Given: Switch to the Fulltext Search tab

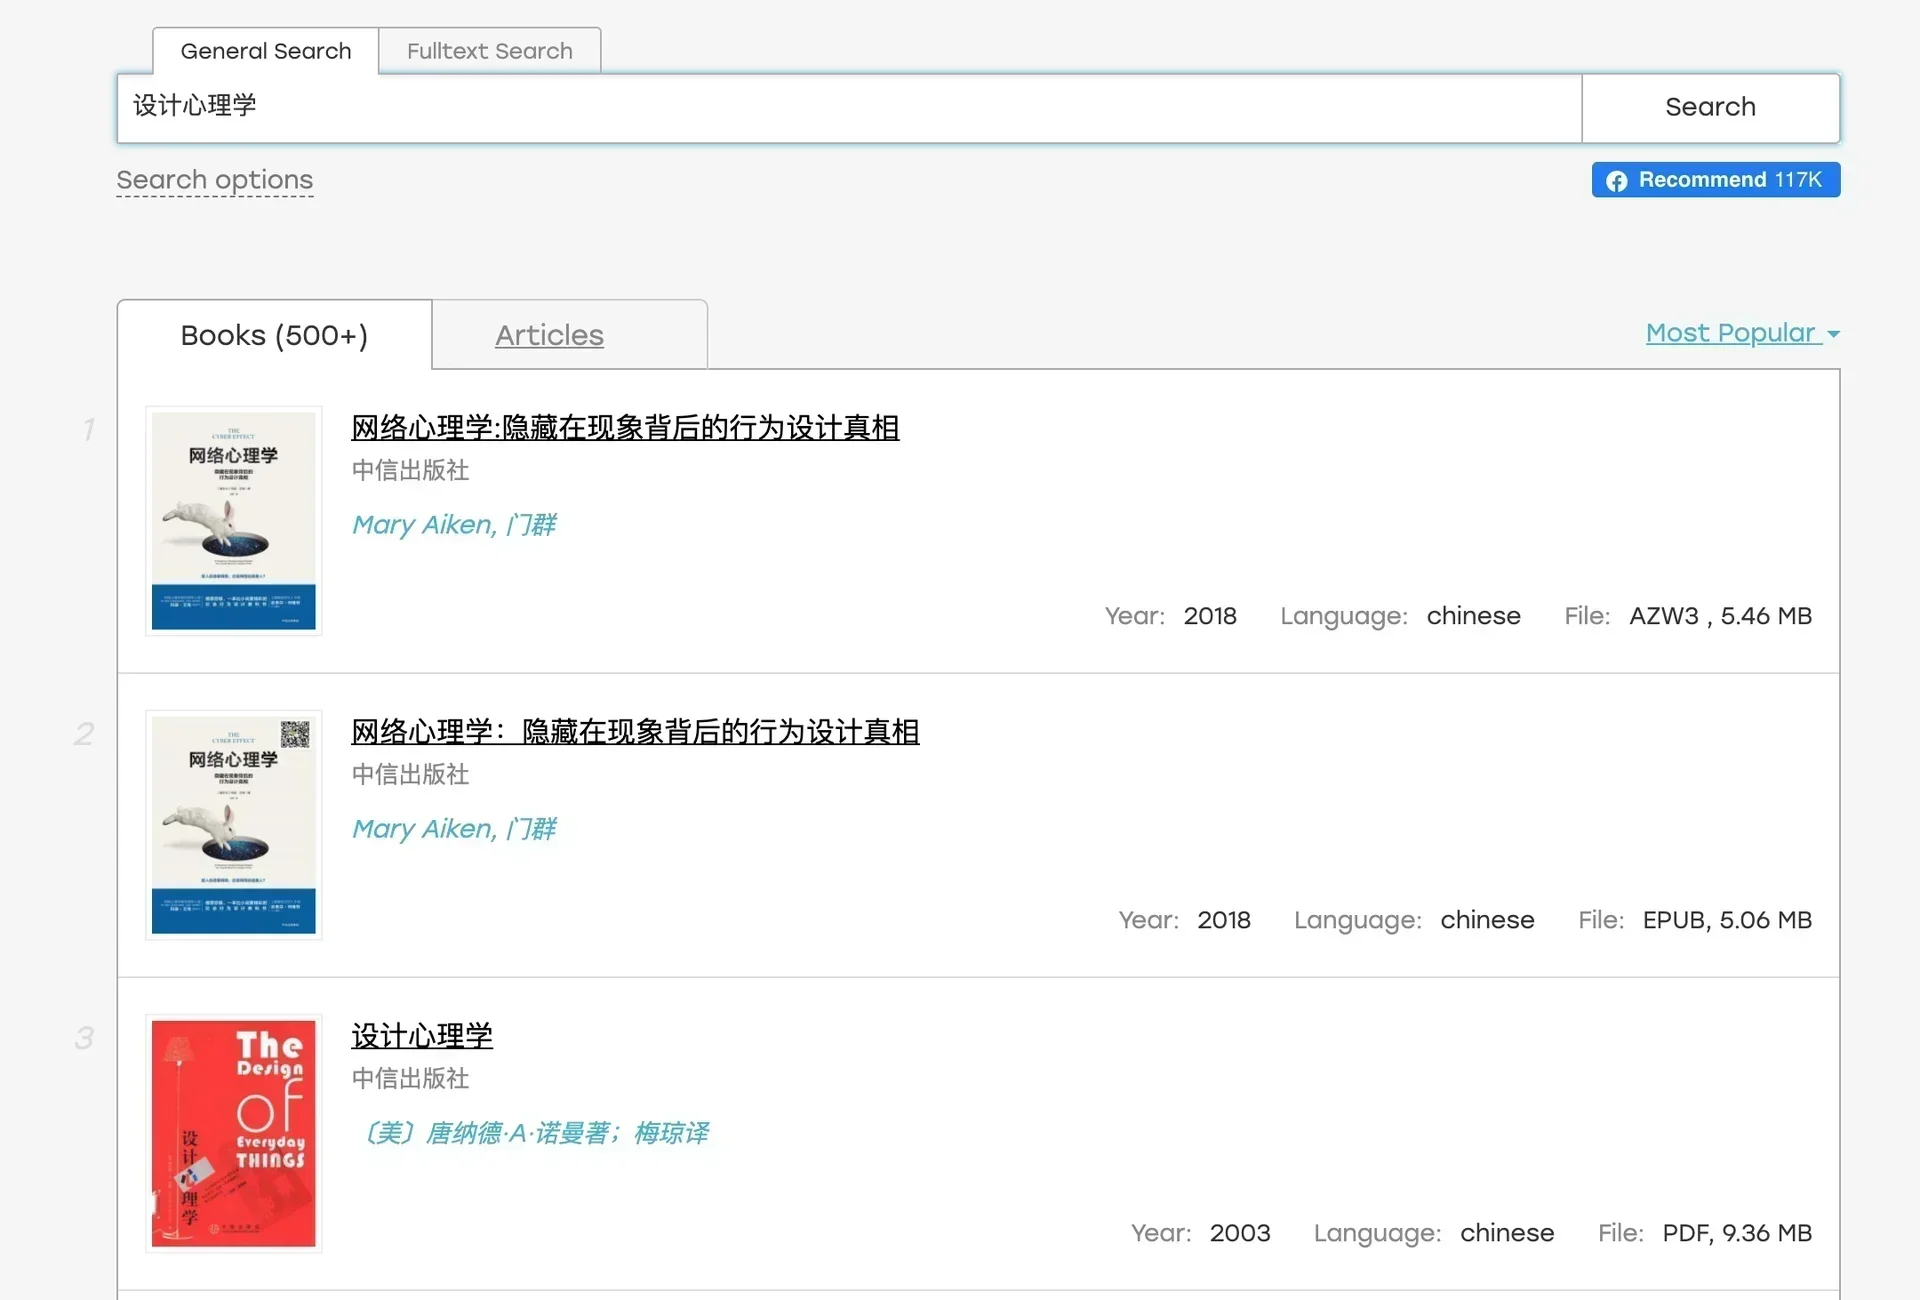Looking at the screenshot, I should coord(489,50).
